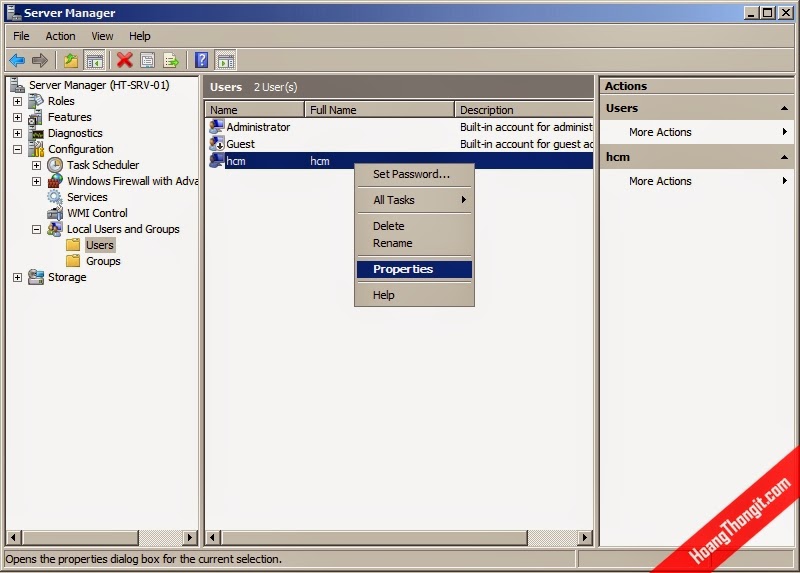Click the WMI Control icon
800x573 pixels.
coord(55,213)
